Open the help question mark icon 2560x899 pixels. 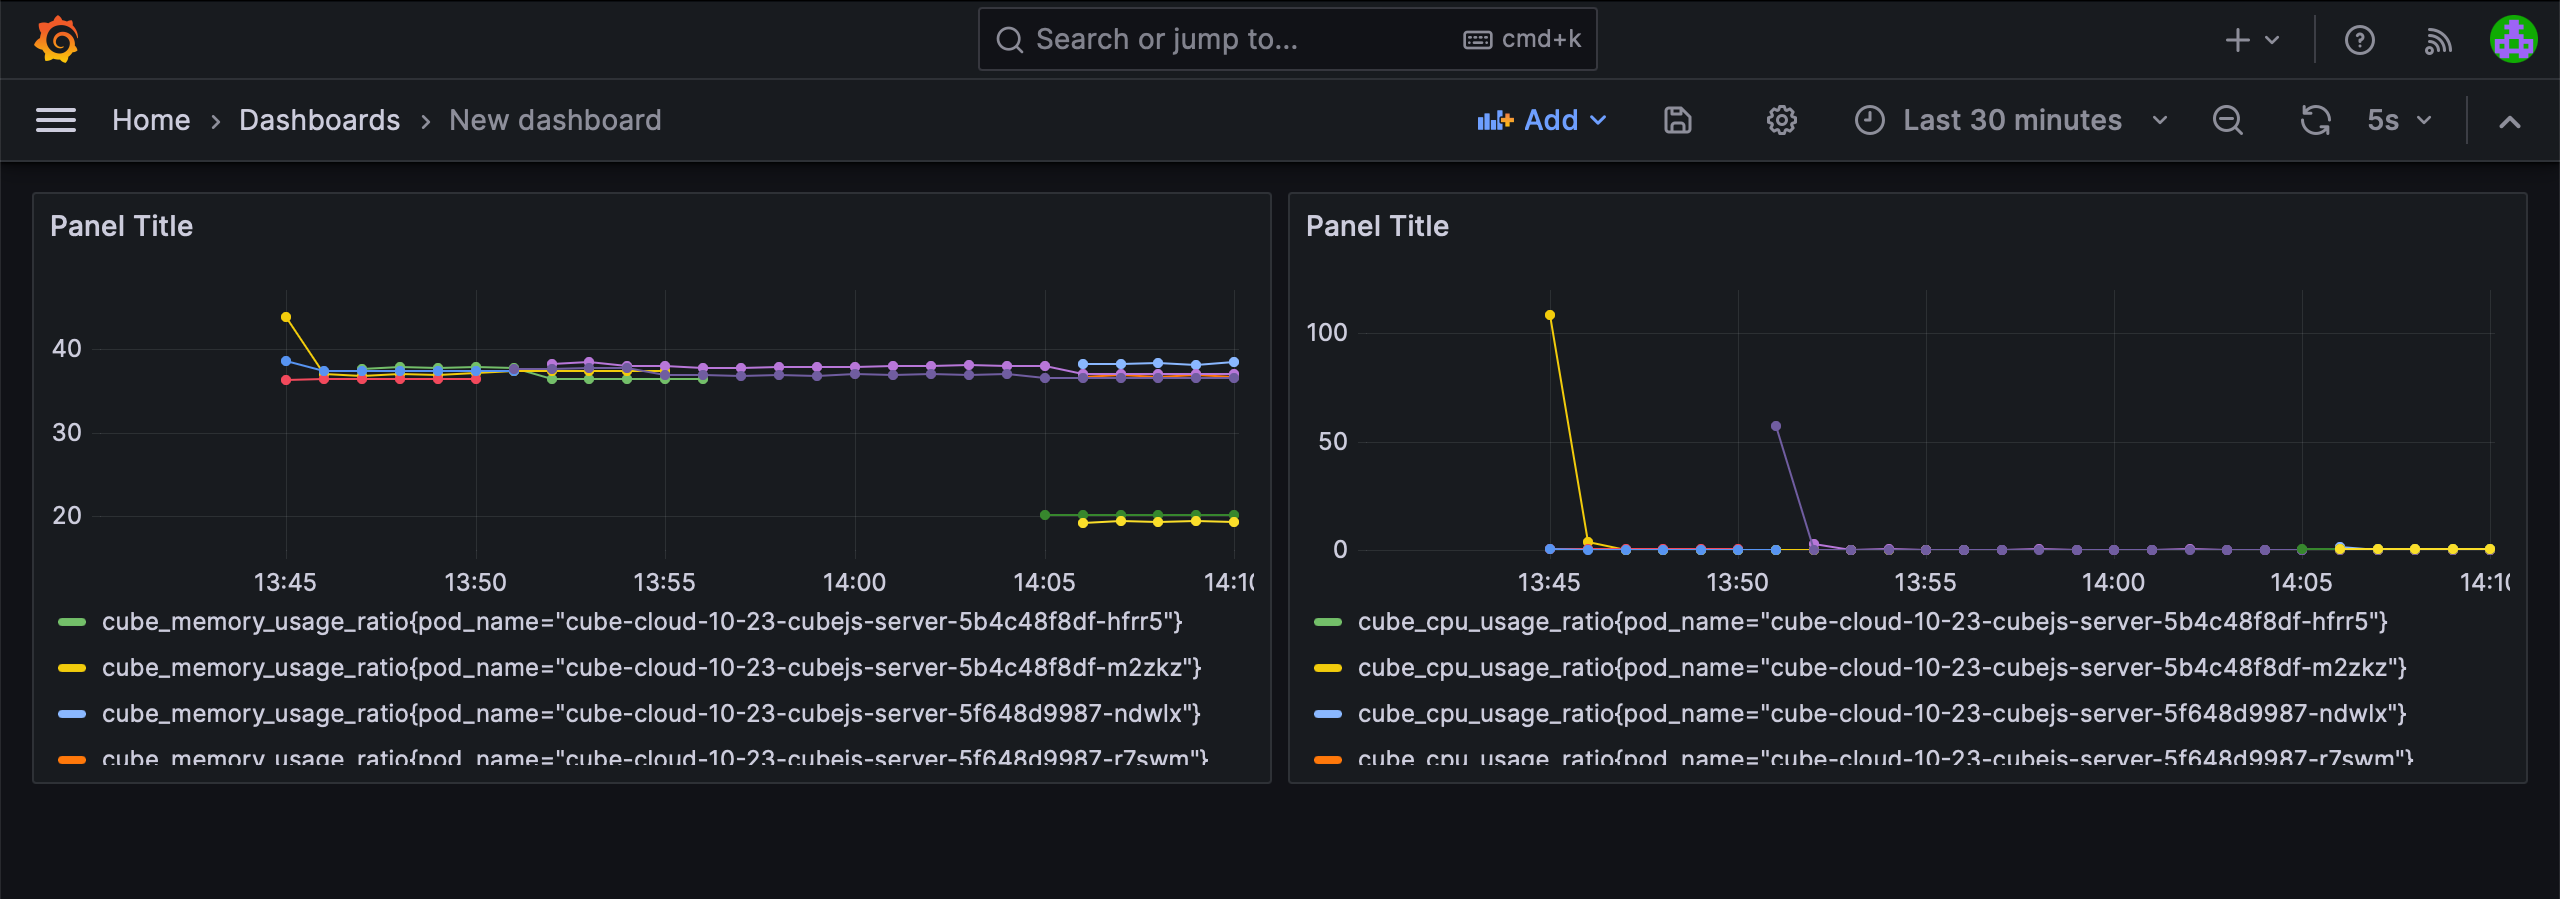tap(2359, 40)
